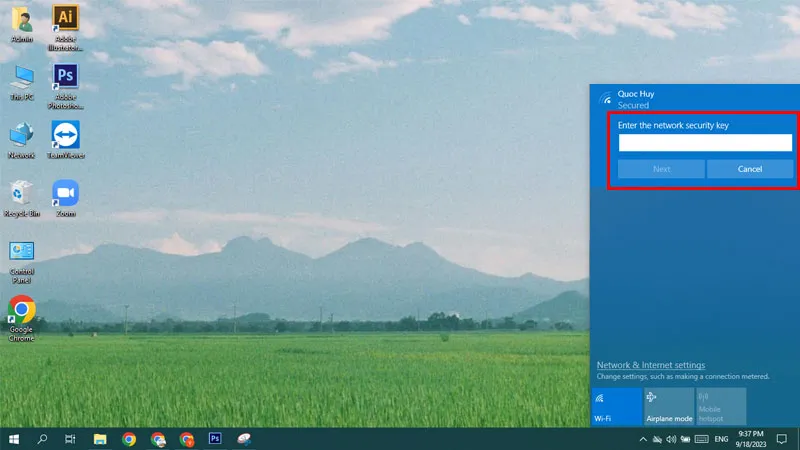This screenshot has height=450, width=800.
Task: Expand hidden system tray icons
Action: 642,439
